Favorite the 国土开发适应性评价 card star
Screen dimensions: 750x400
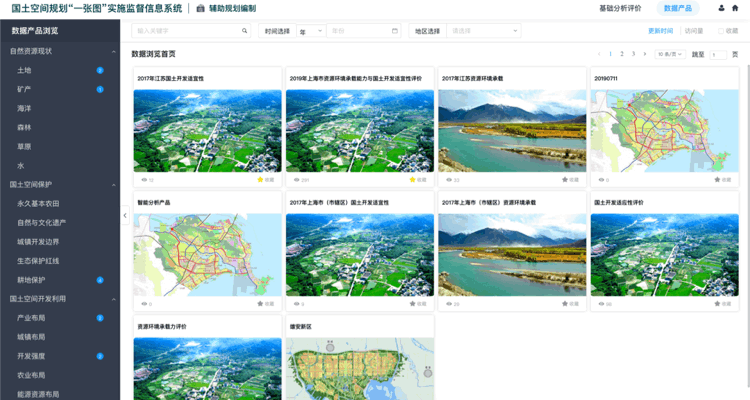717,303
